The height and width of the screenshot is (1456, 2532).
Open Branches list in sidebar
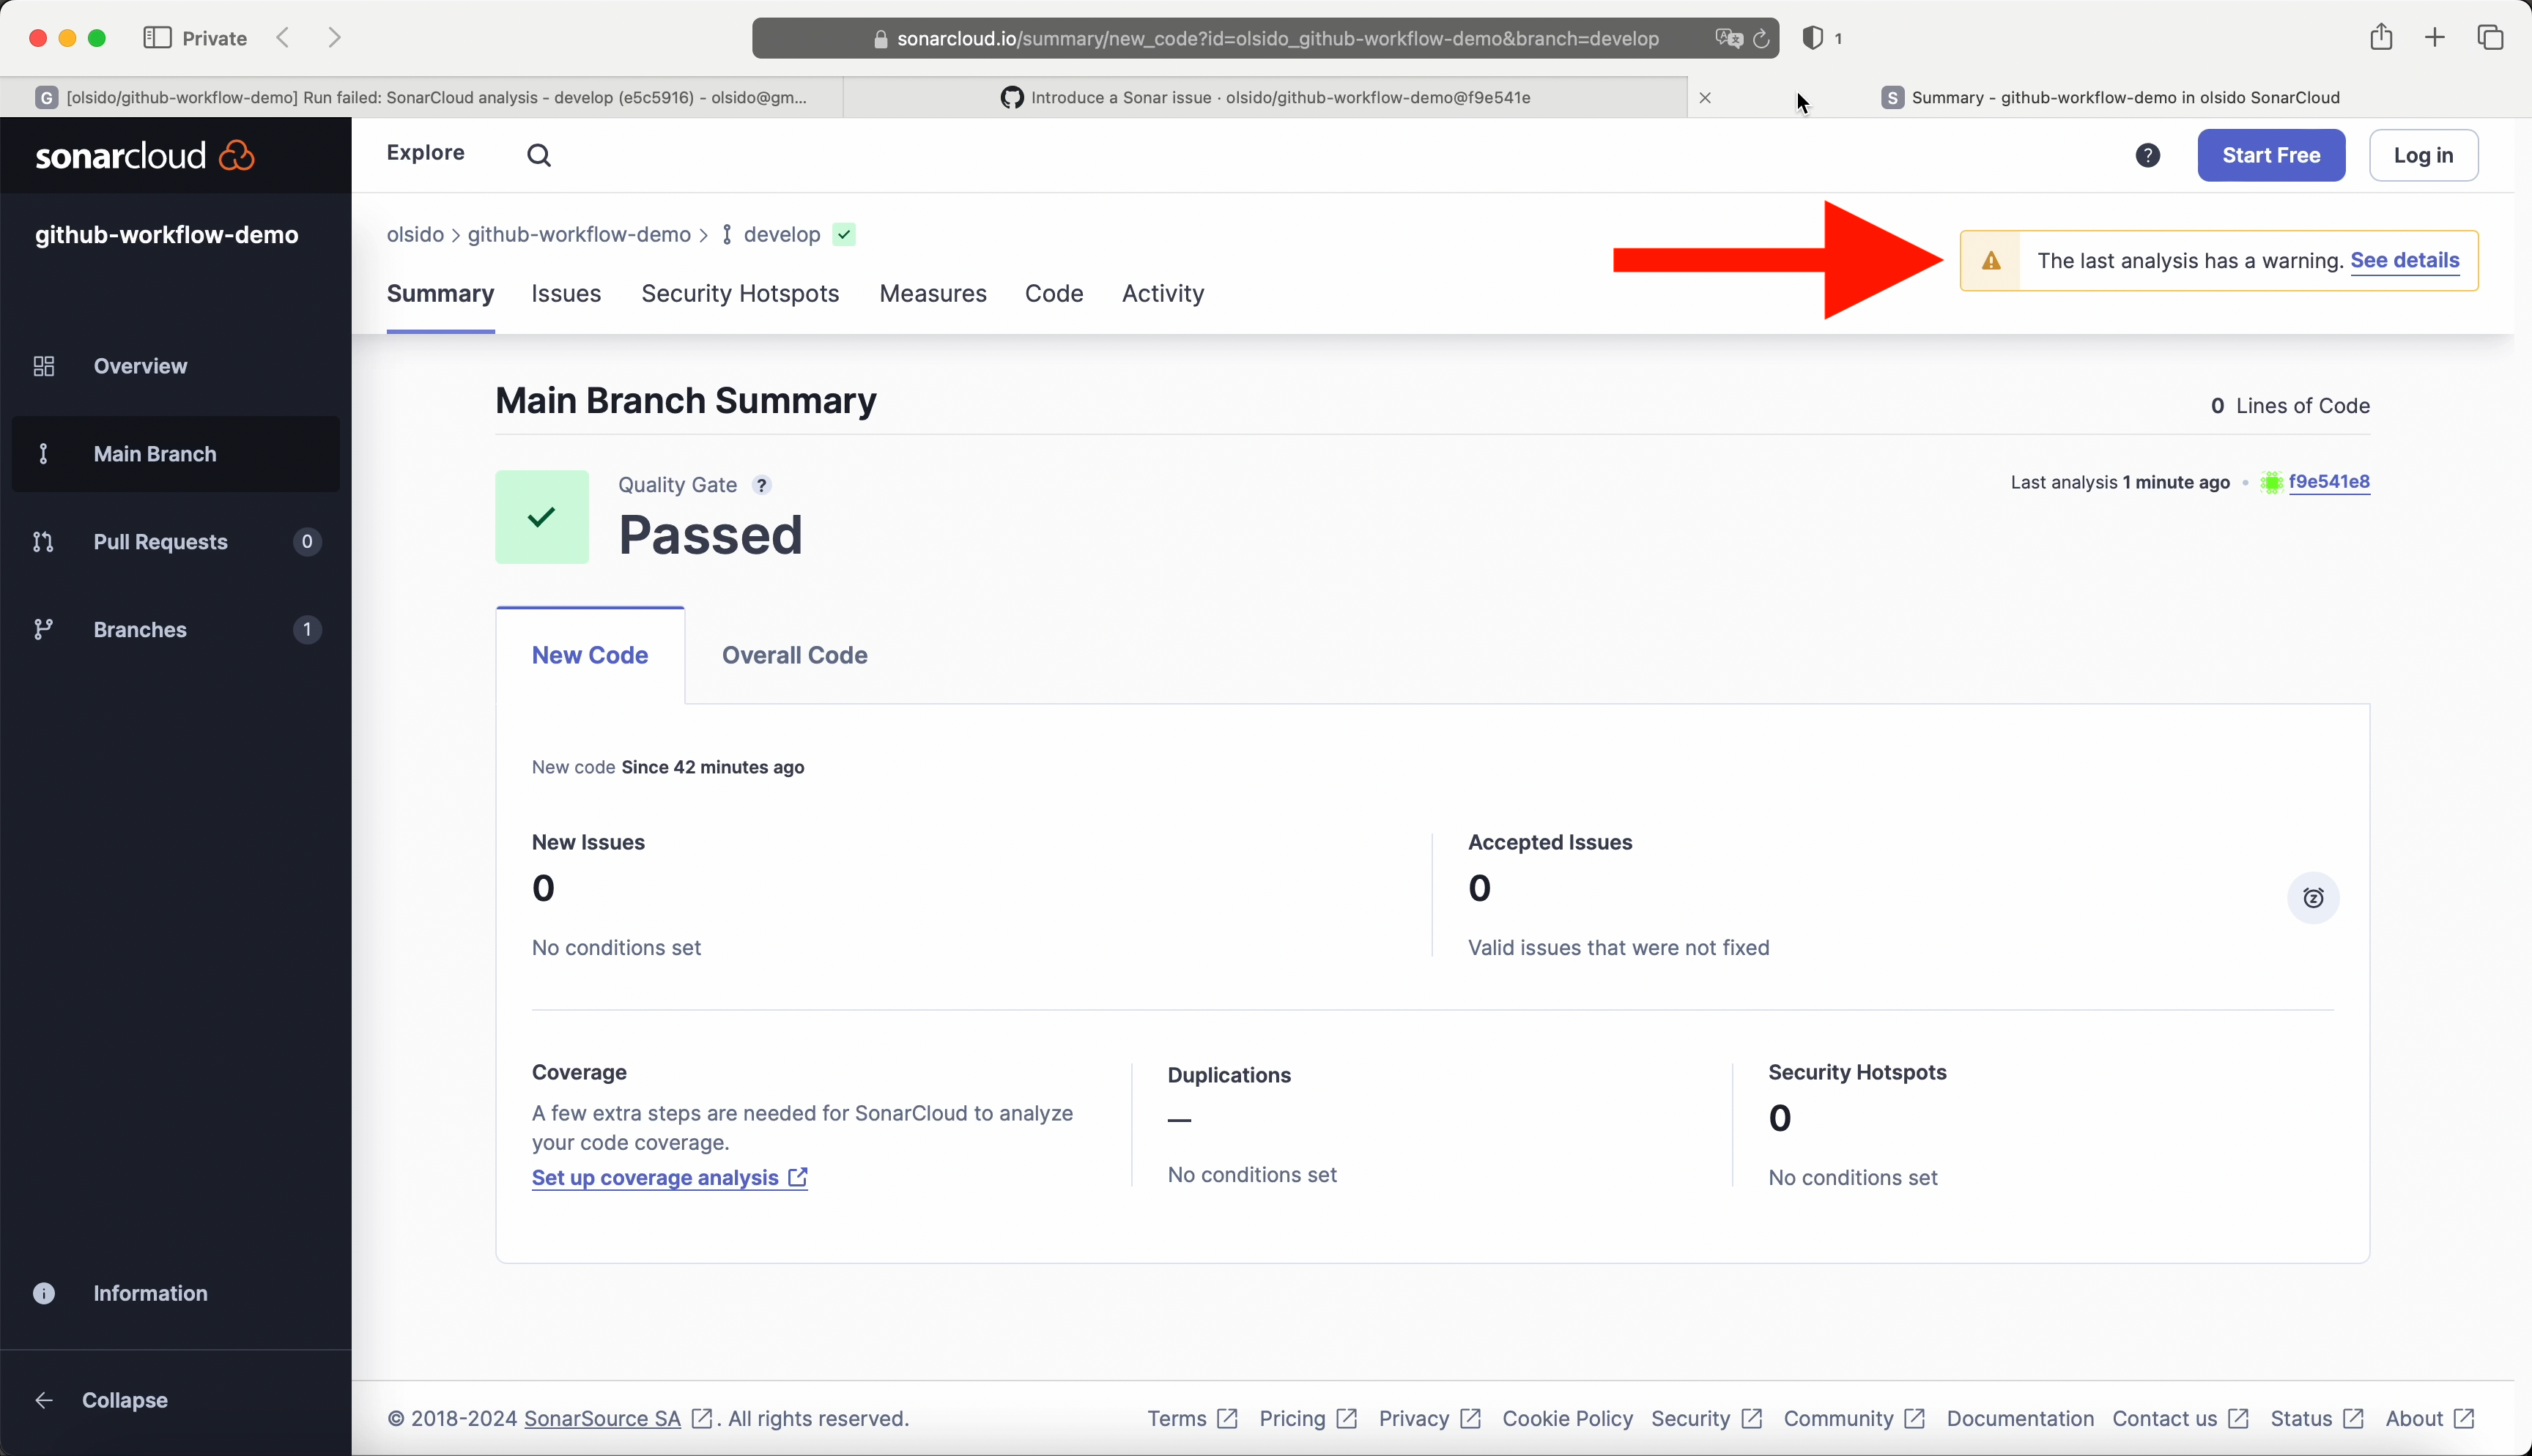(140, 630)
